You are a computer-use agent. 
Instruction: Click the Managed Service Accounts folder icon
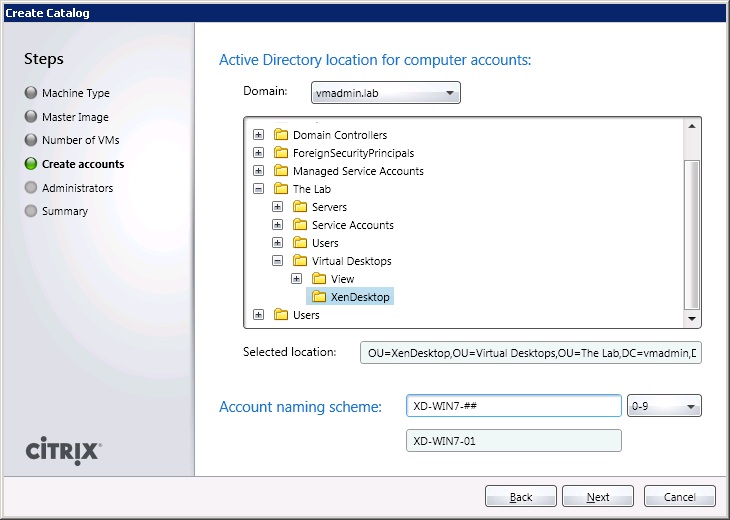(x=280, y=171)
